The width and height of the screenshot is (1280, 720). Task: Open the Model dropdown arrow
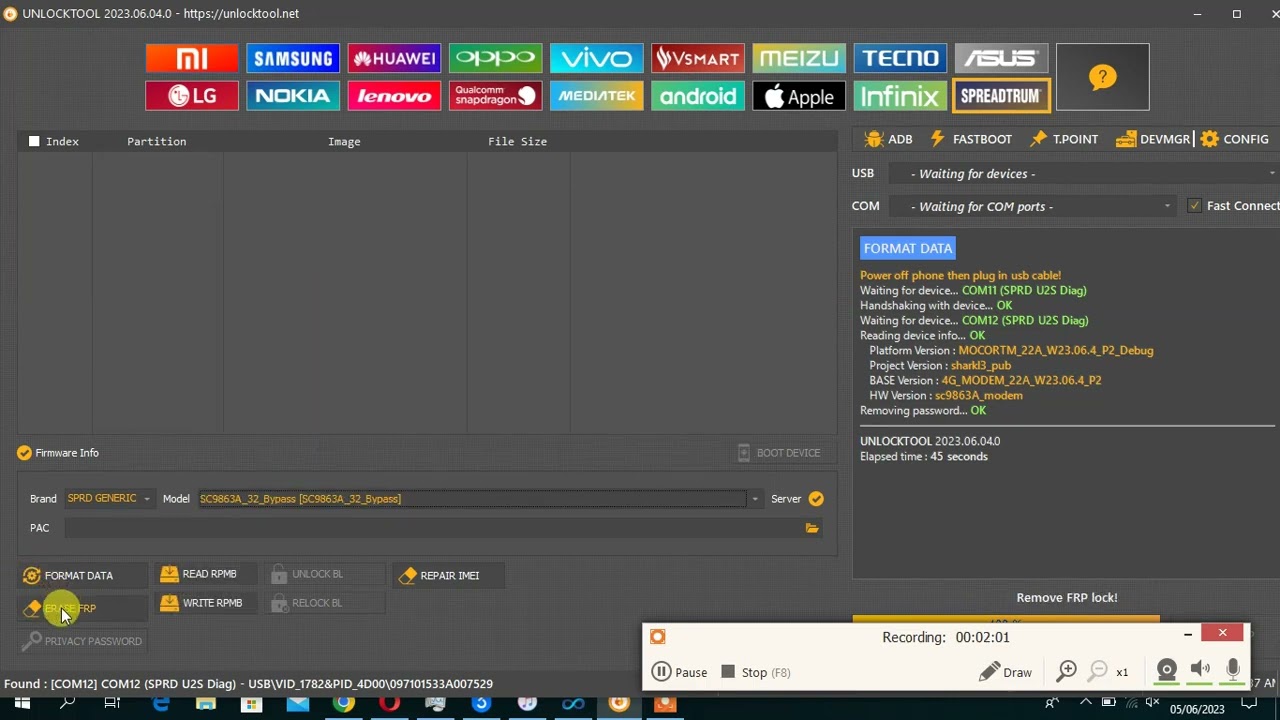click(755, 499)
